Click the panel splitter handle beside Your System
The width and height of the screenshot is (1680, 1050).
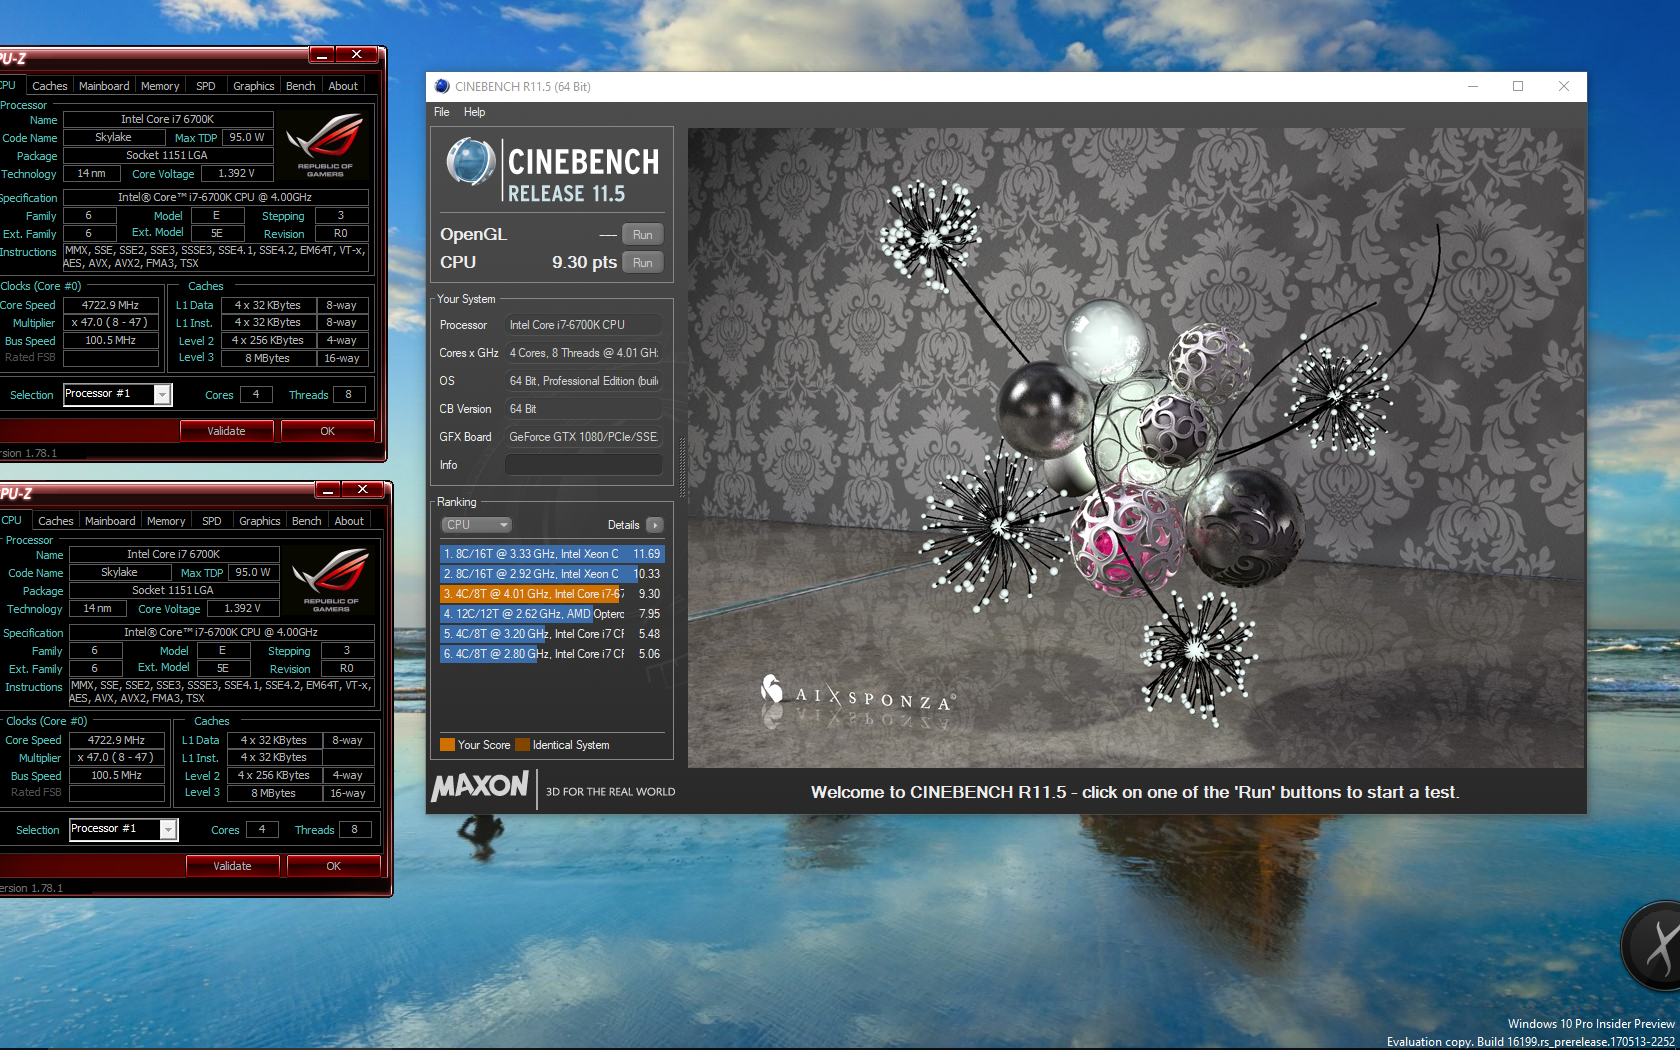click(682, 467)
